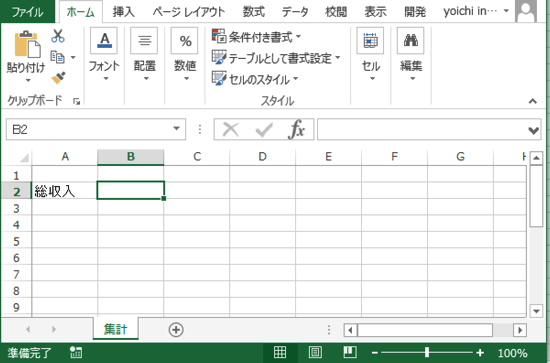Select row 5 header
The image size is (550, 363).
pyautogui.click(x=16, y=241)
